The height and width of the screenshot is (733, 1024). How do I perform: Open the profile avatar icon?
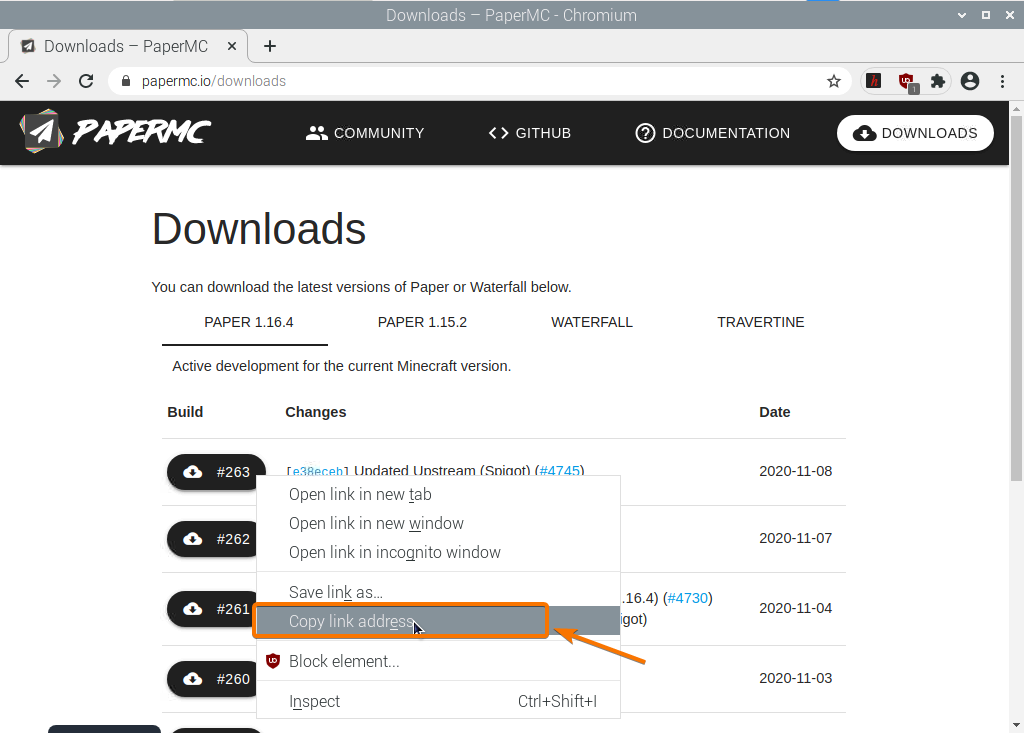pyautogui.click(x=970, y=81)
